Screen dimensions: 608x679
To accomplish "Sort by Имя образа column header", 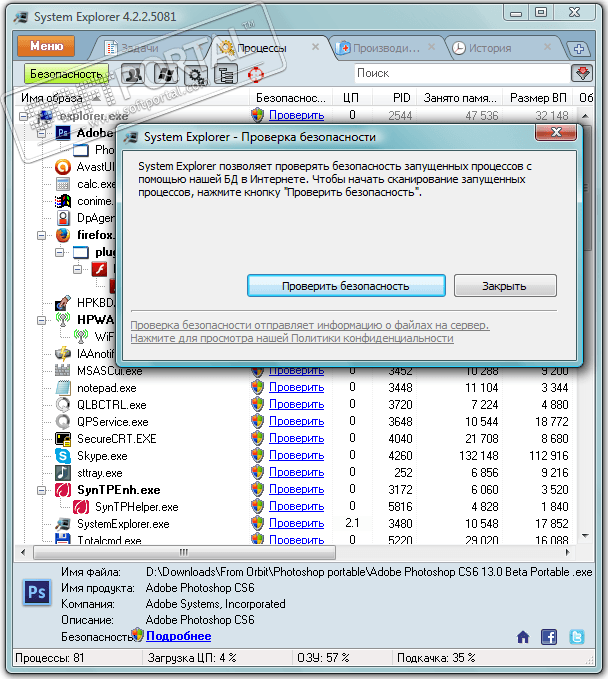I will [132, 98].
